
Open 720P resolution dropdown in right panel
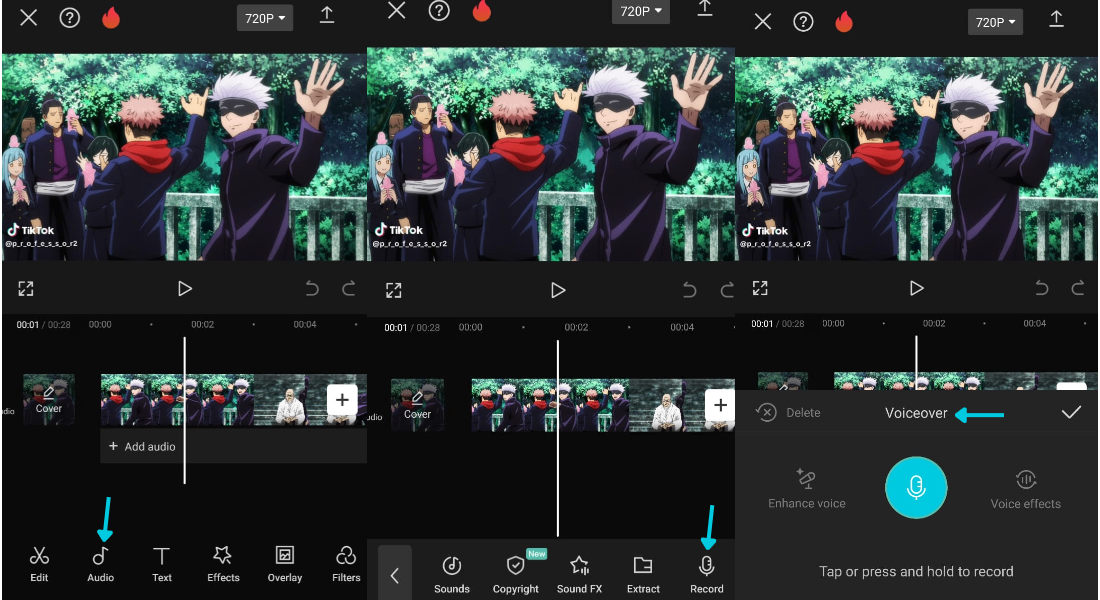(995, 22)
